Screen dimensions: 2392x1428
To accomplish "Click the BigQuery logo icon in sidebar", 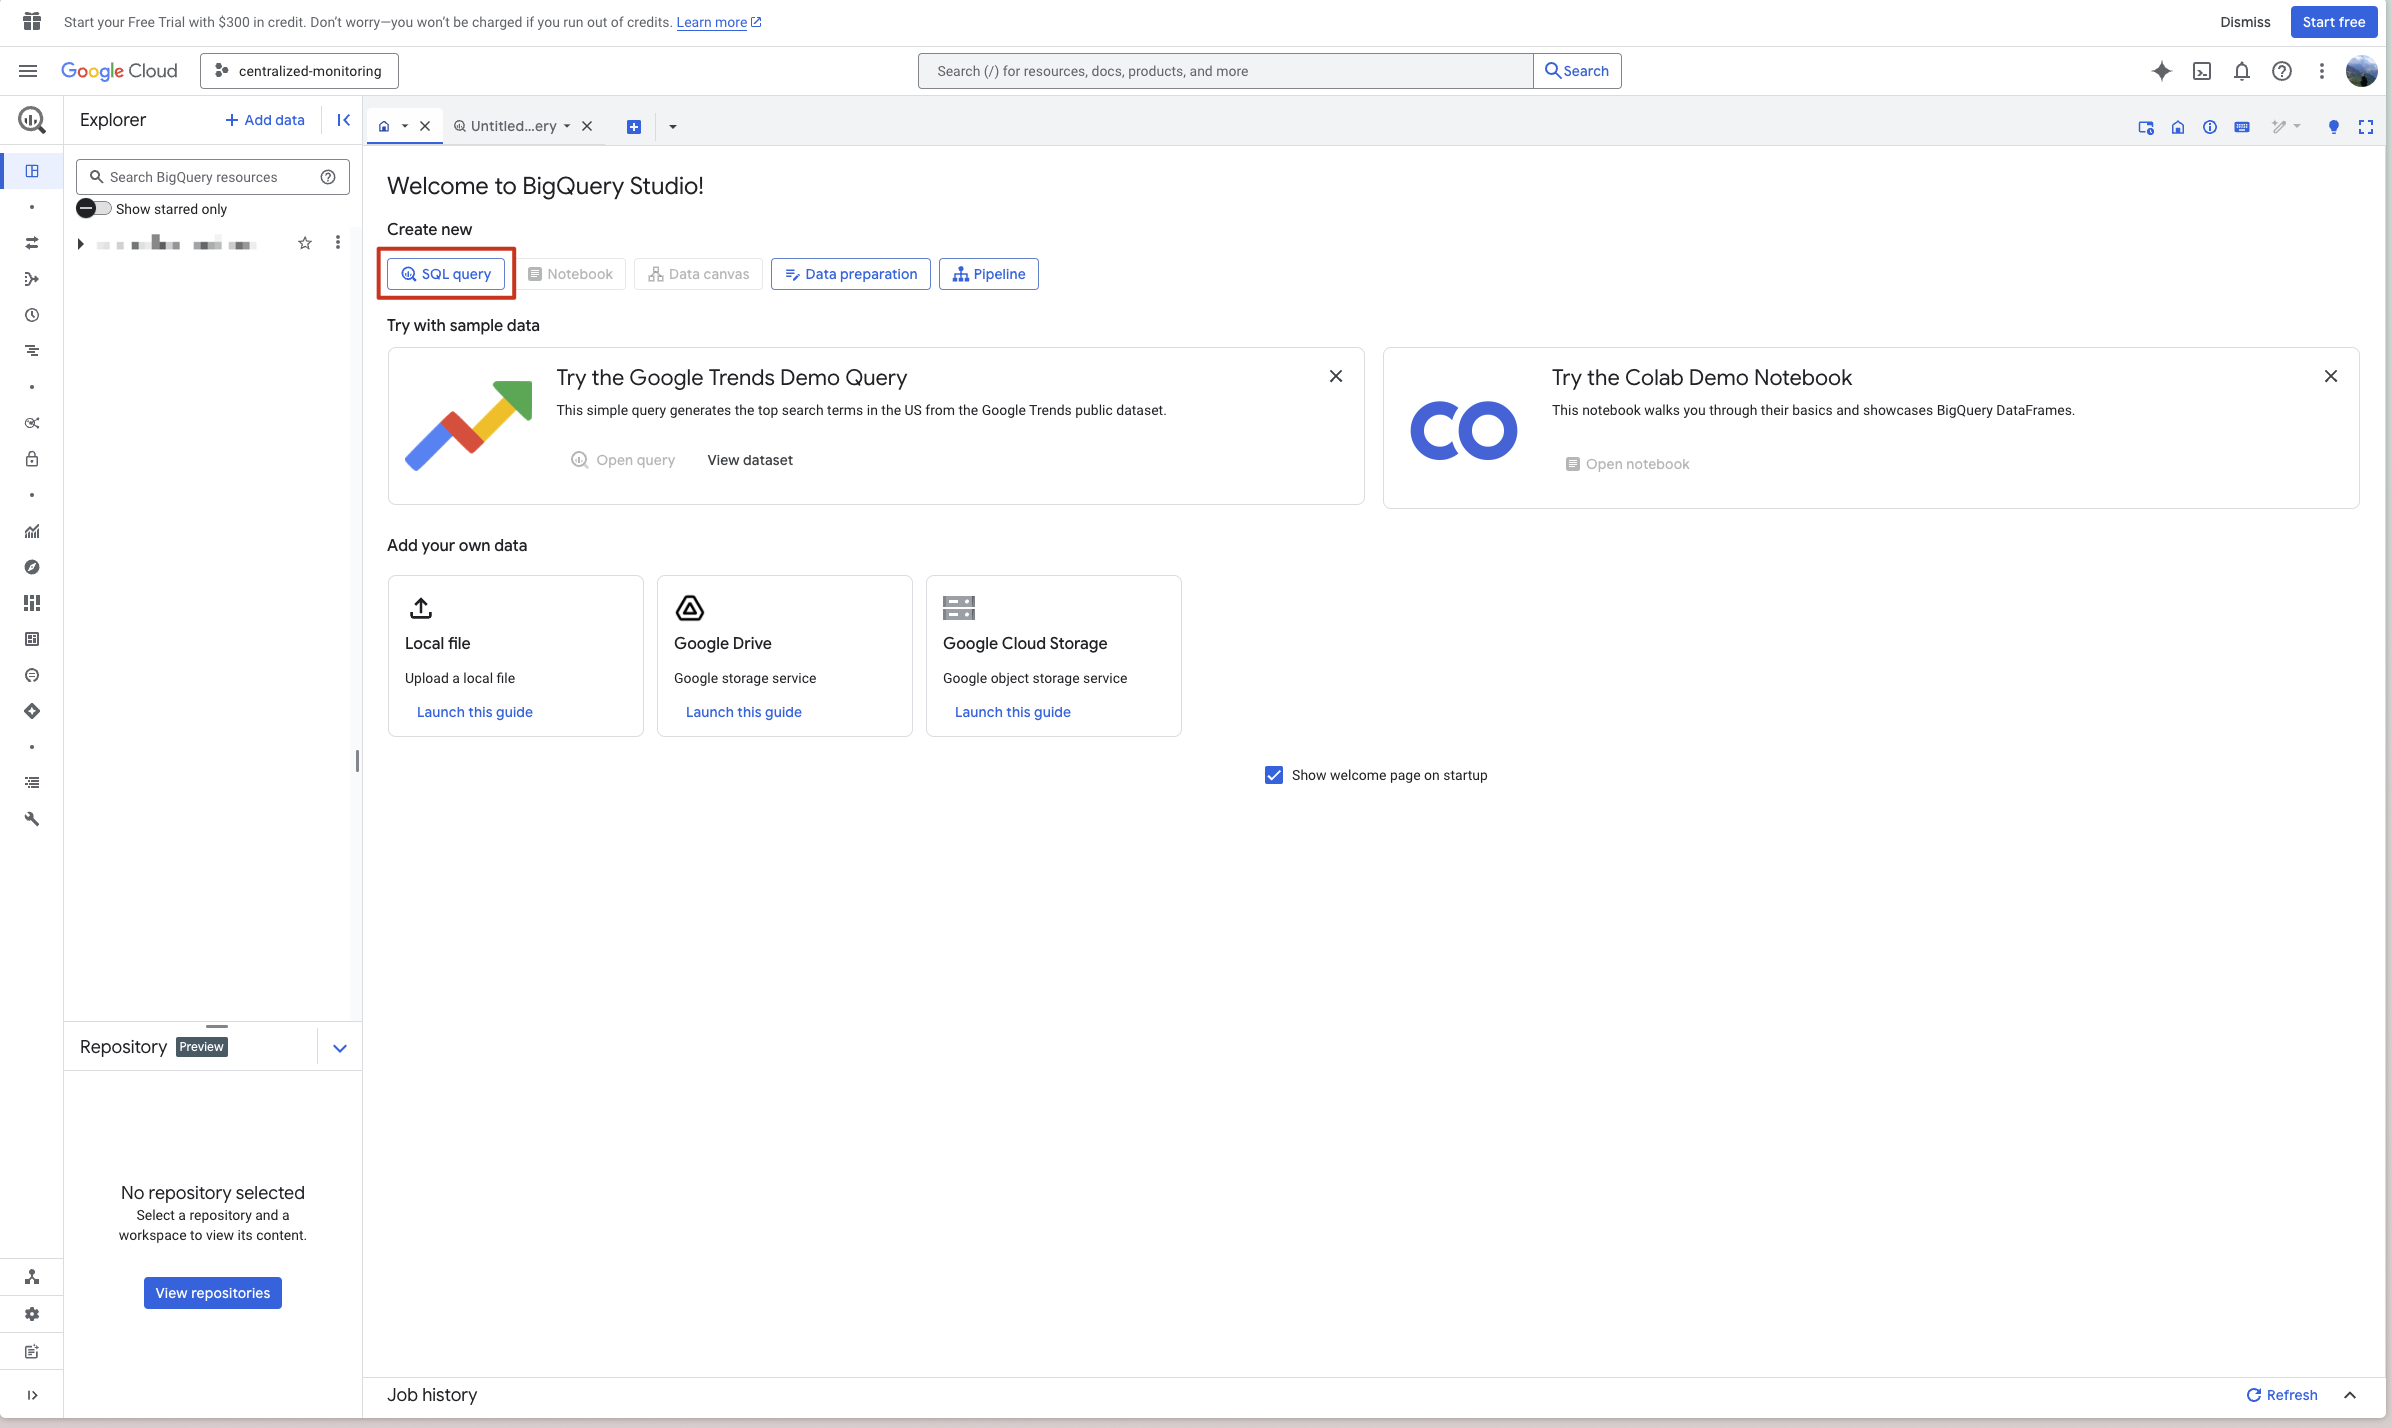I will (x=32, y=121).
